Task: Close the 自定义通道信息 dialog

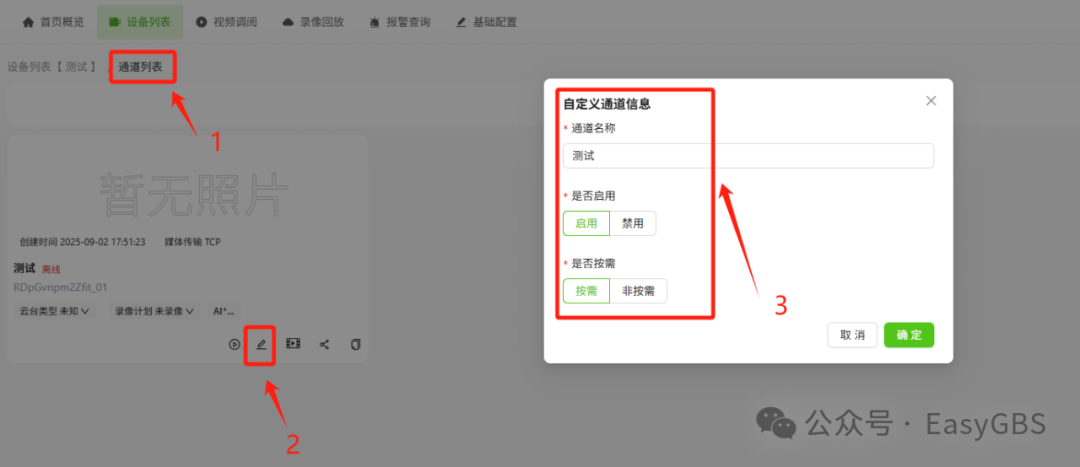Action: point(931,101)
